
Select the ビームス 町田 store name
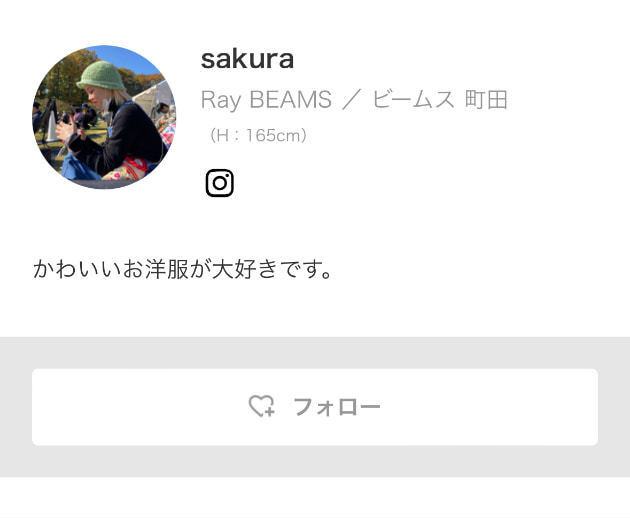(440, 99)
